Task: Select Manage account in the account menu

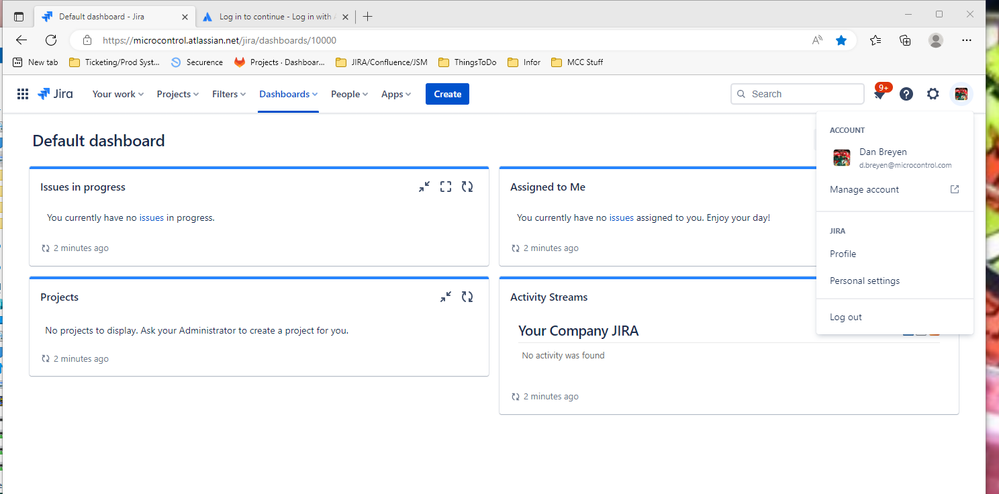Action: [895, 189]
